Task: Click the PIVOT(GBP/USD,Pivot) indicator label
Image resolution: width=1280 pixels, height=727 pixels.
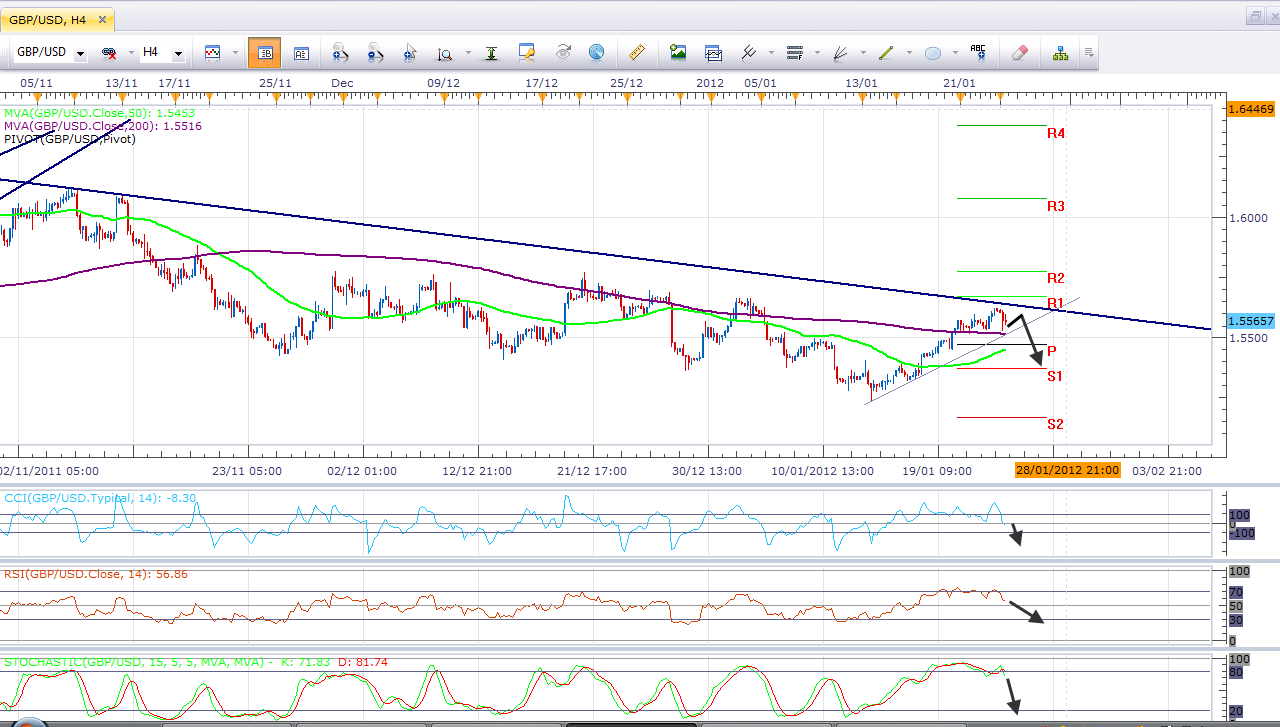Action: [70, 139]
